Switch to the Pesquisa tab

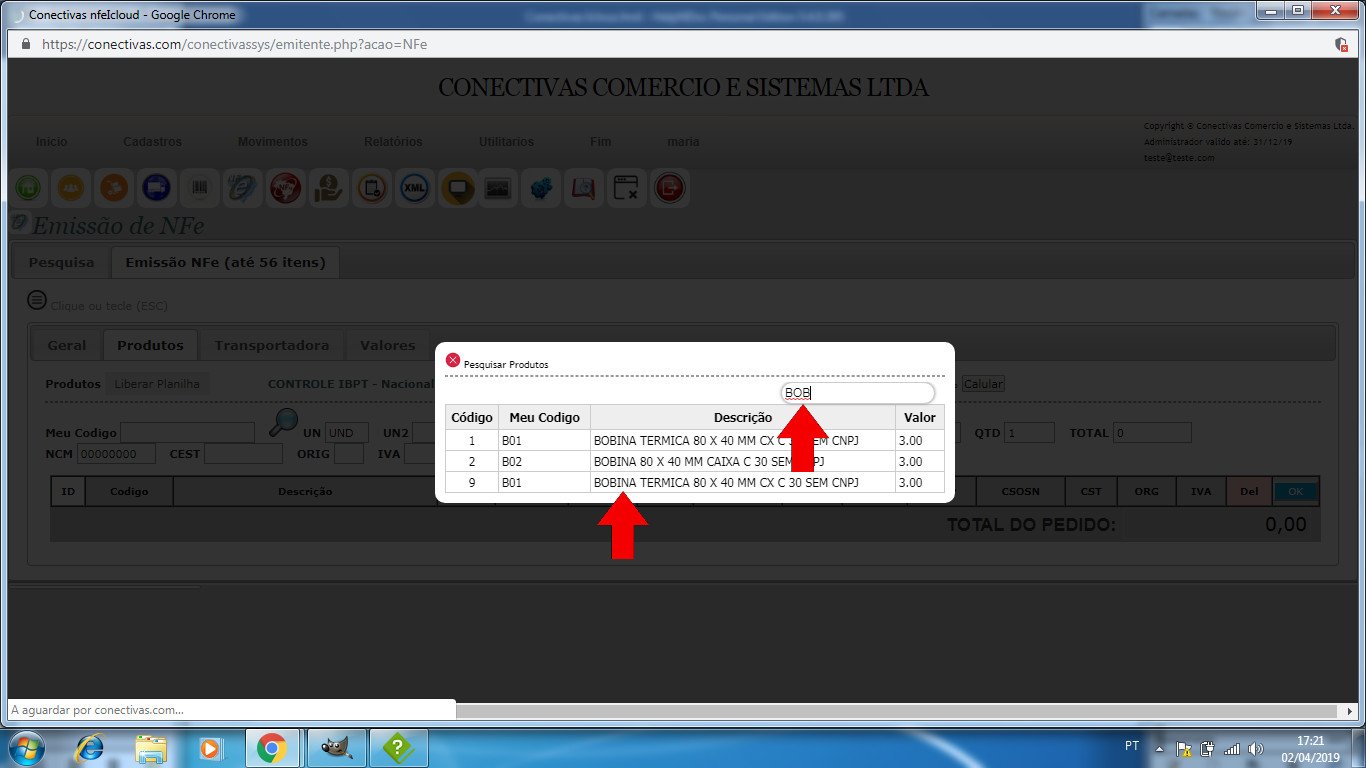(61, 262)
